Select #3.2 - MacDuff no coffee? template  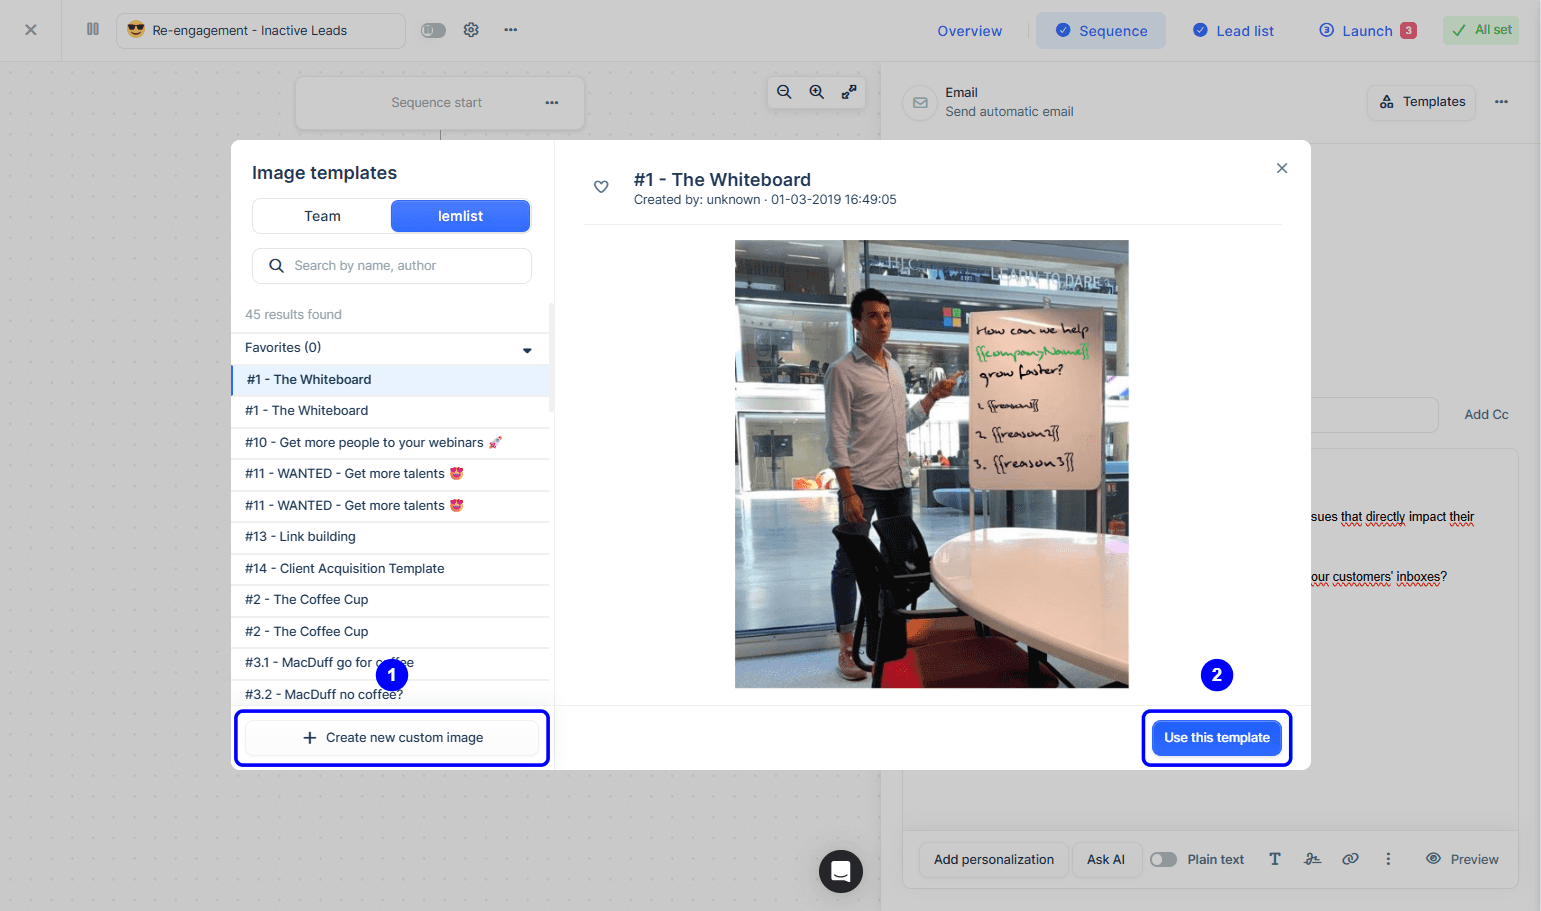390,695
